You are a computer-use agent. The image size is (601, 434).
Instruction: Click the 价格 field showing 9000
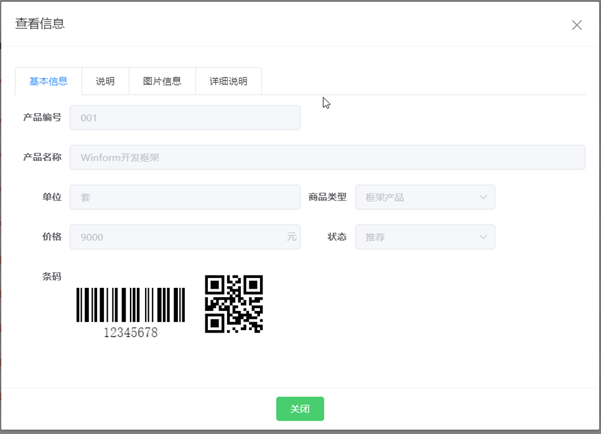tap(185, 237)
